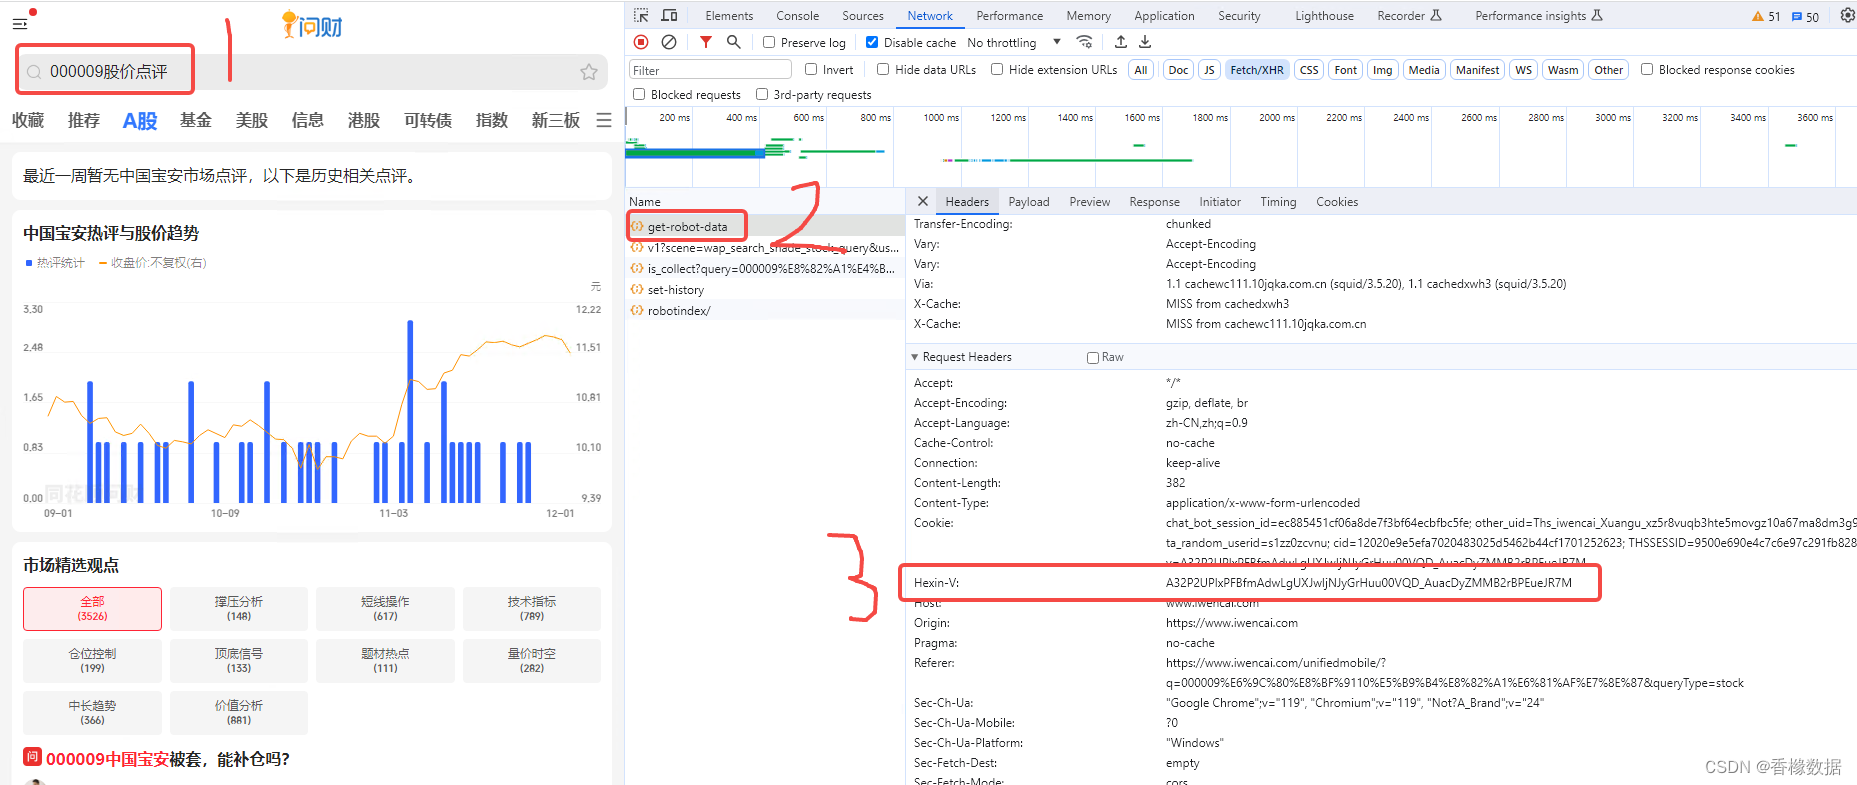Switch to the 基金 tab
The image size is (1857, 785).
tap(196, 120)
